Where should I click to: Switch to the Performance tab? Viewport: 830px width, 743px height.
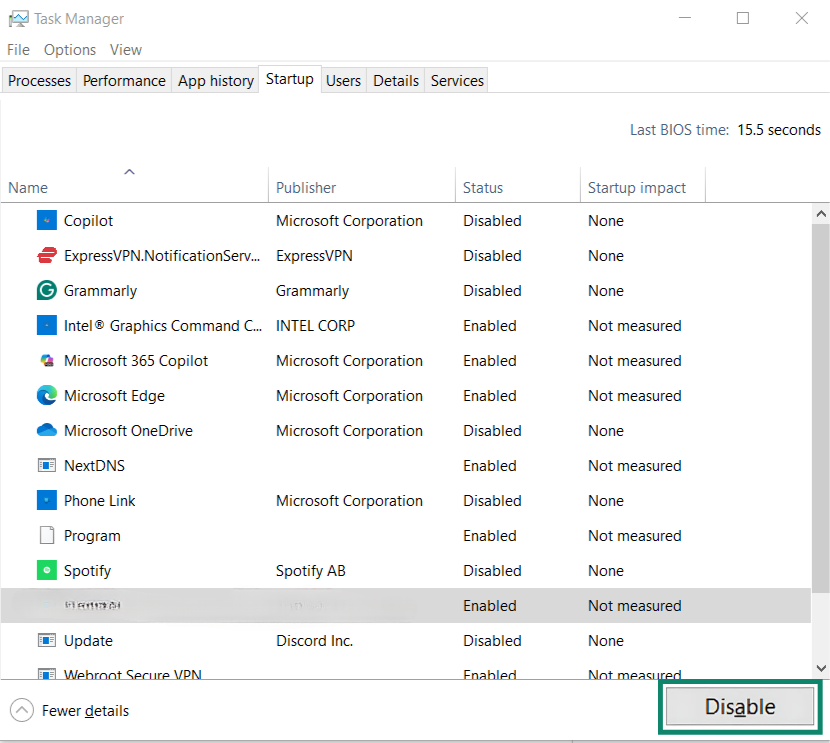[x=124, y=80]
